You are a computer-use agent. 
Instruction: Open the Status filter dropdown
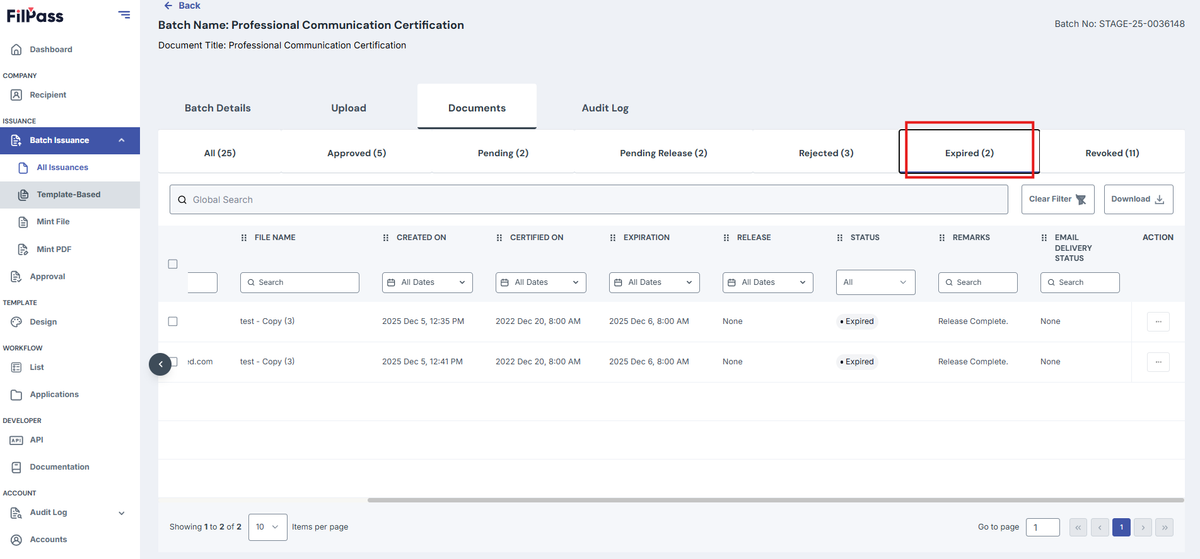(876, 282)
